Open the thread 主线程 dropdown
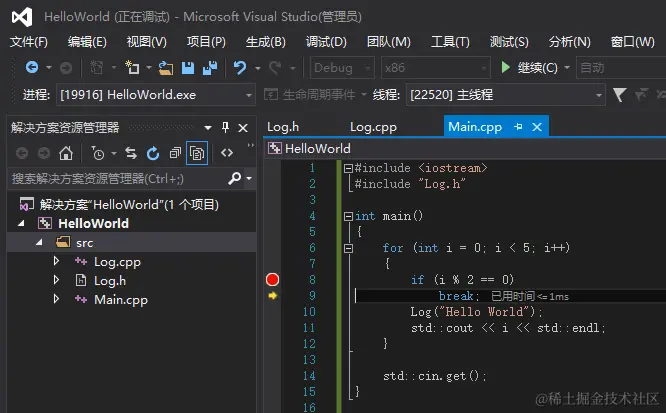This screenshot has width=666, height=413. 505,95
